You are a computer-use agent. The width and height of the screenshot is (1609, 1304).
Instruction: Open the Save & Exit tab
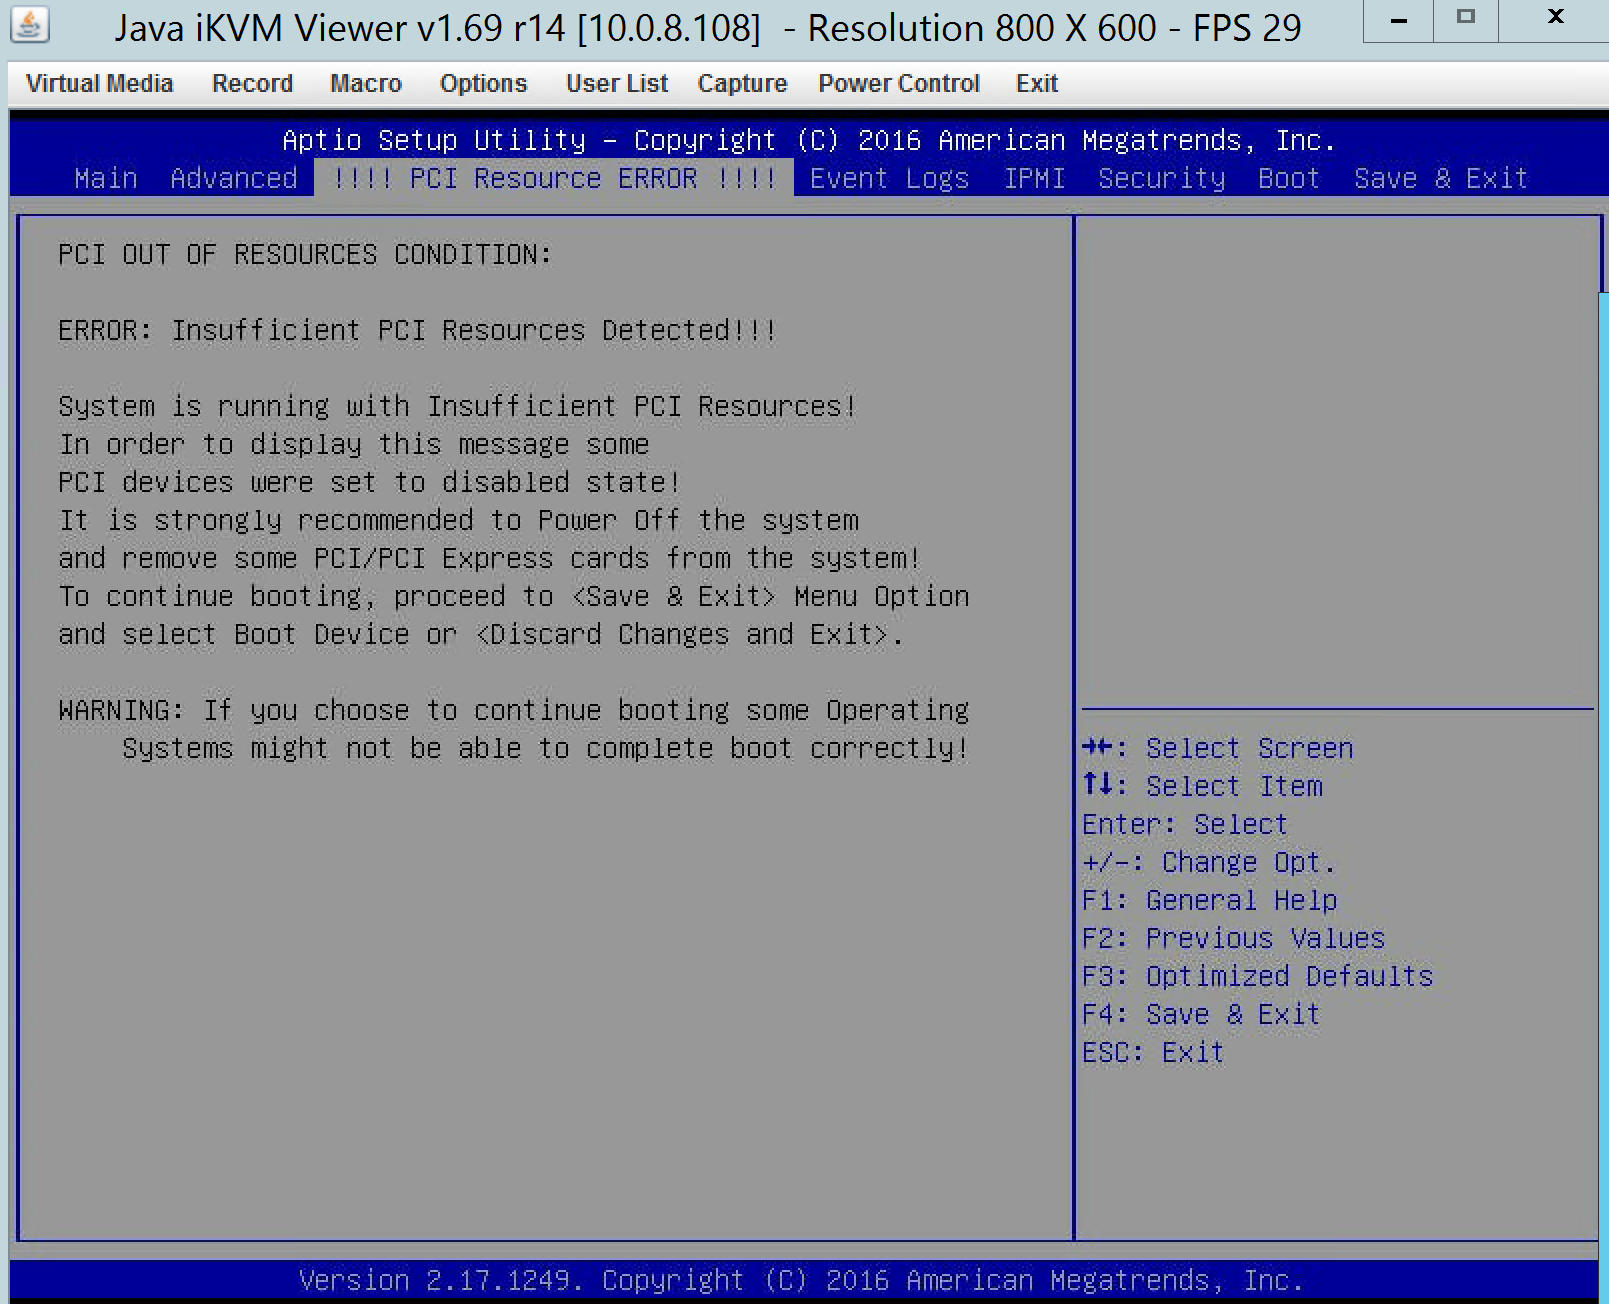click(x=1441, y=178)
